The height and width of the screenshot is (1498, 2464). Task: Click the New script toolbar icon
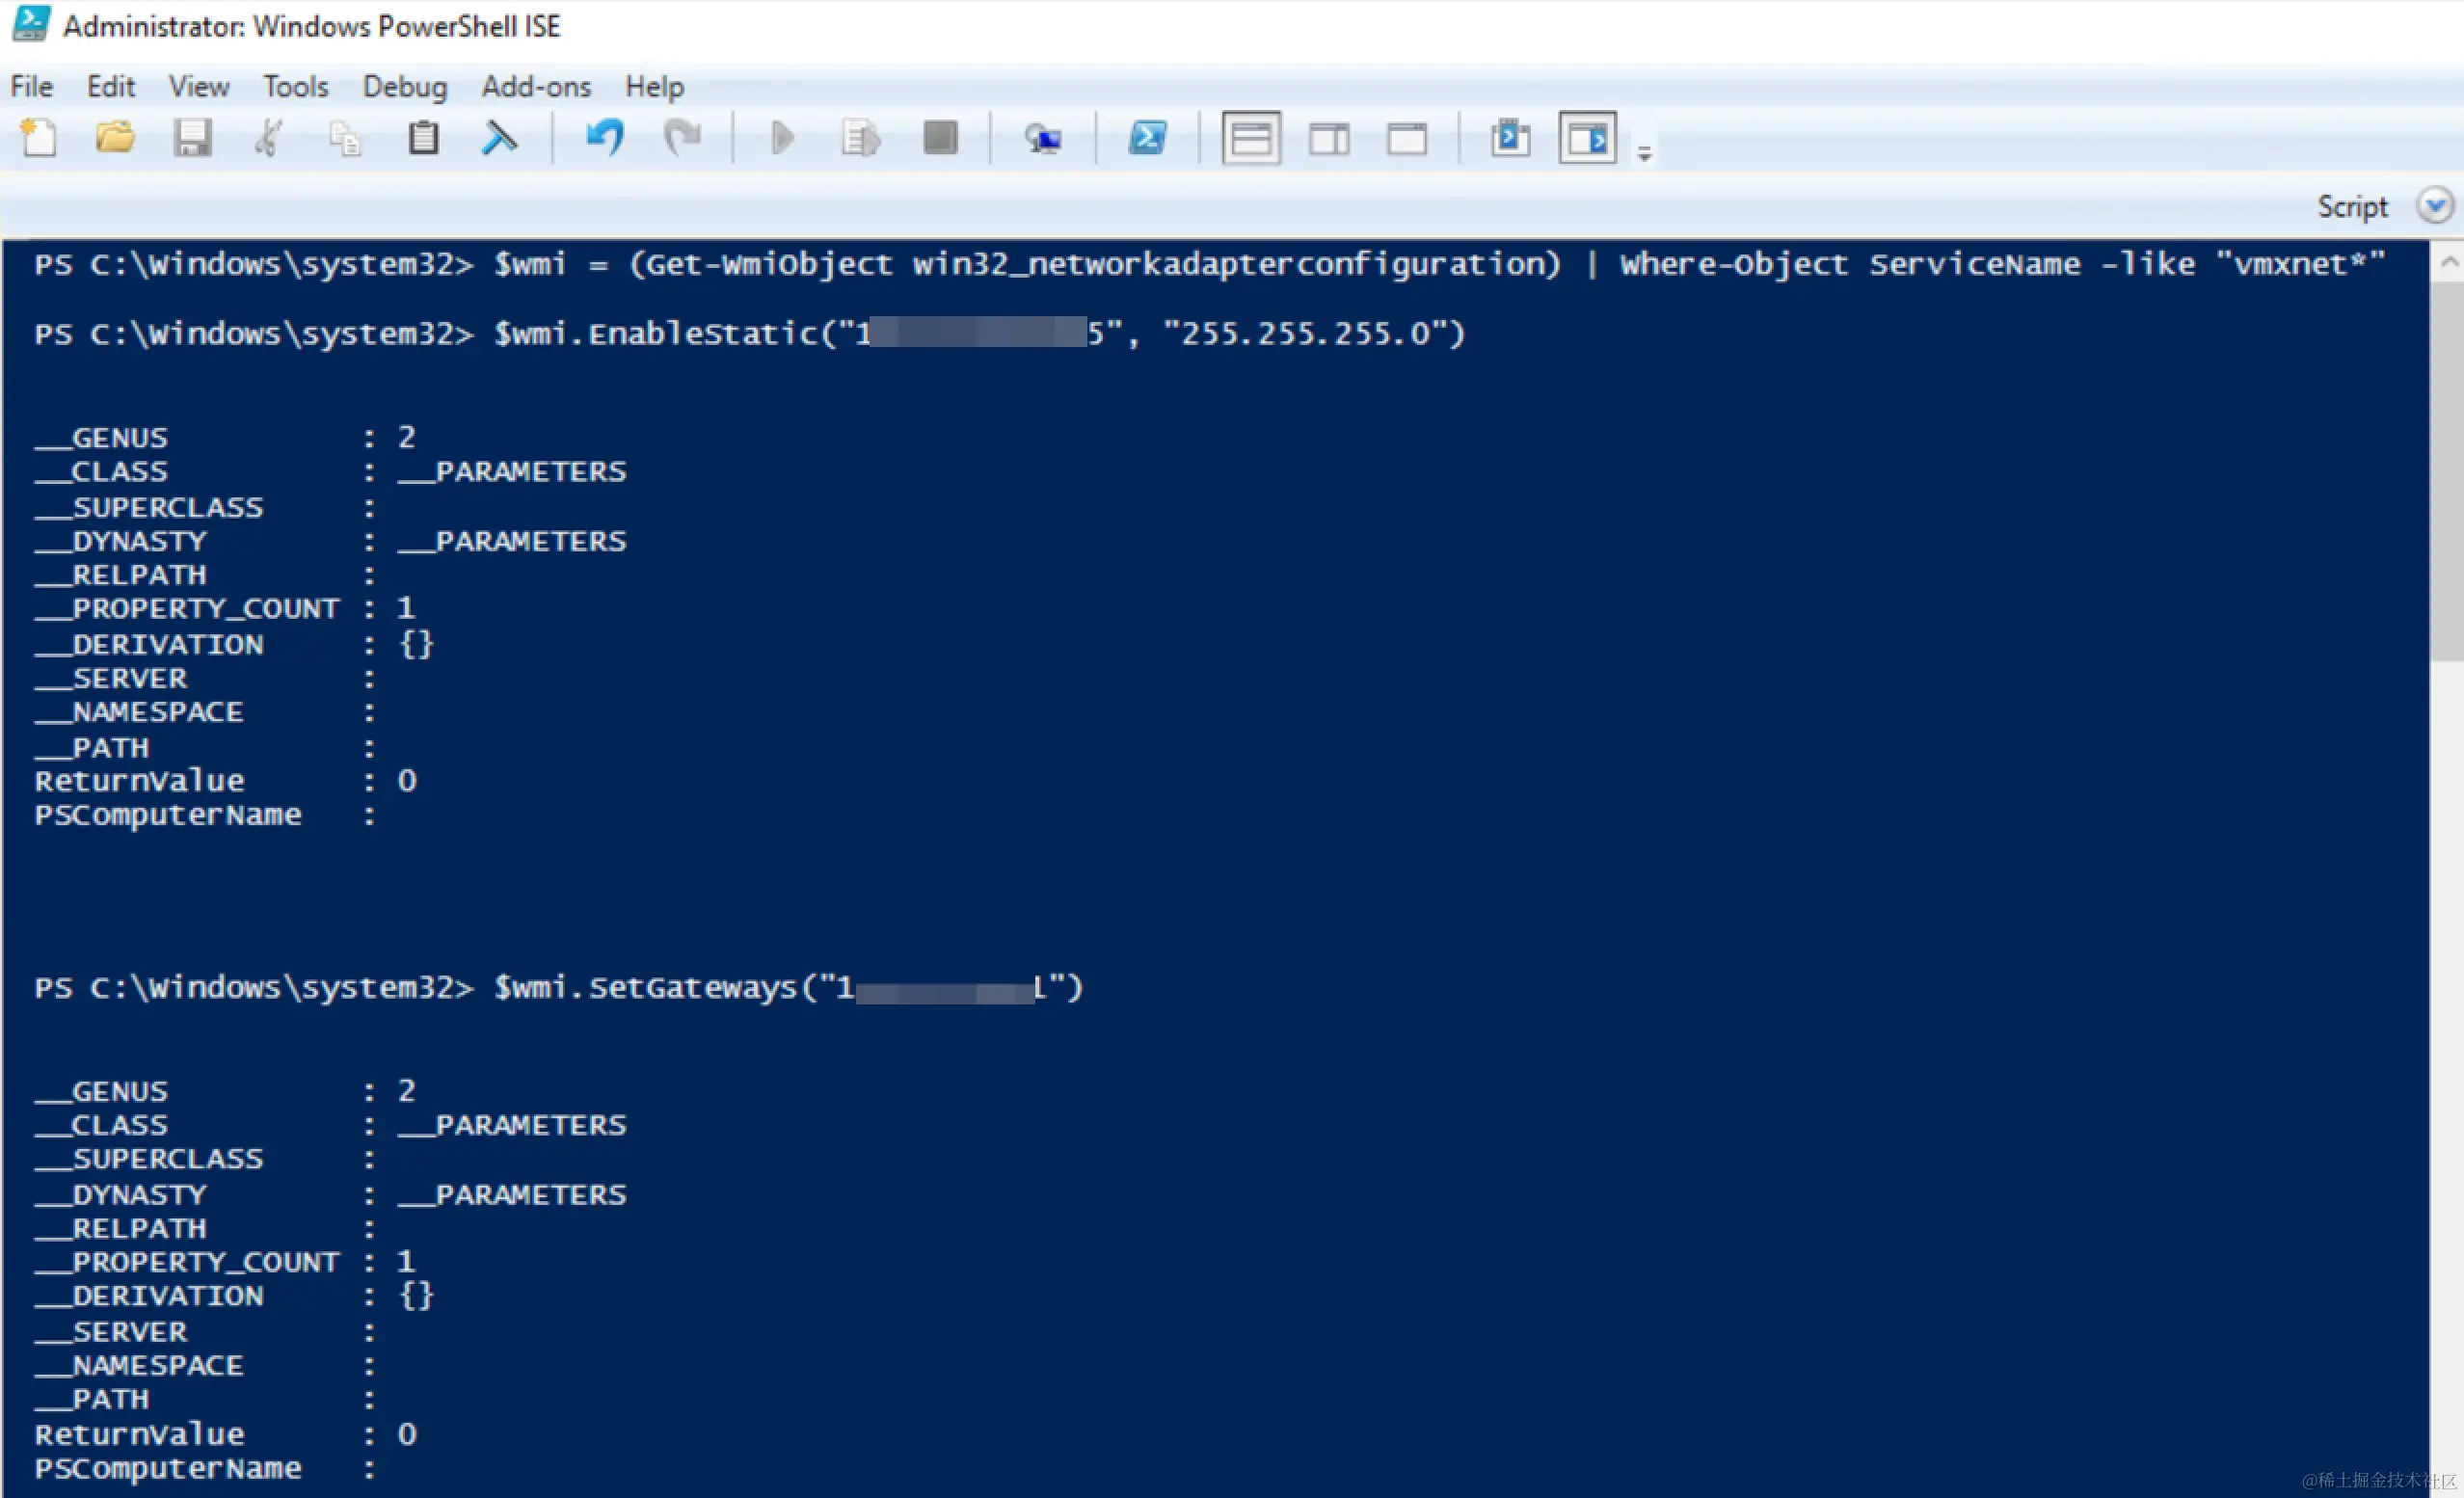tap(40, 138)
